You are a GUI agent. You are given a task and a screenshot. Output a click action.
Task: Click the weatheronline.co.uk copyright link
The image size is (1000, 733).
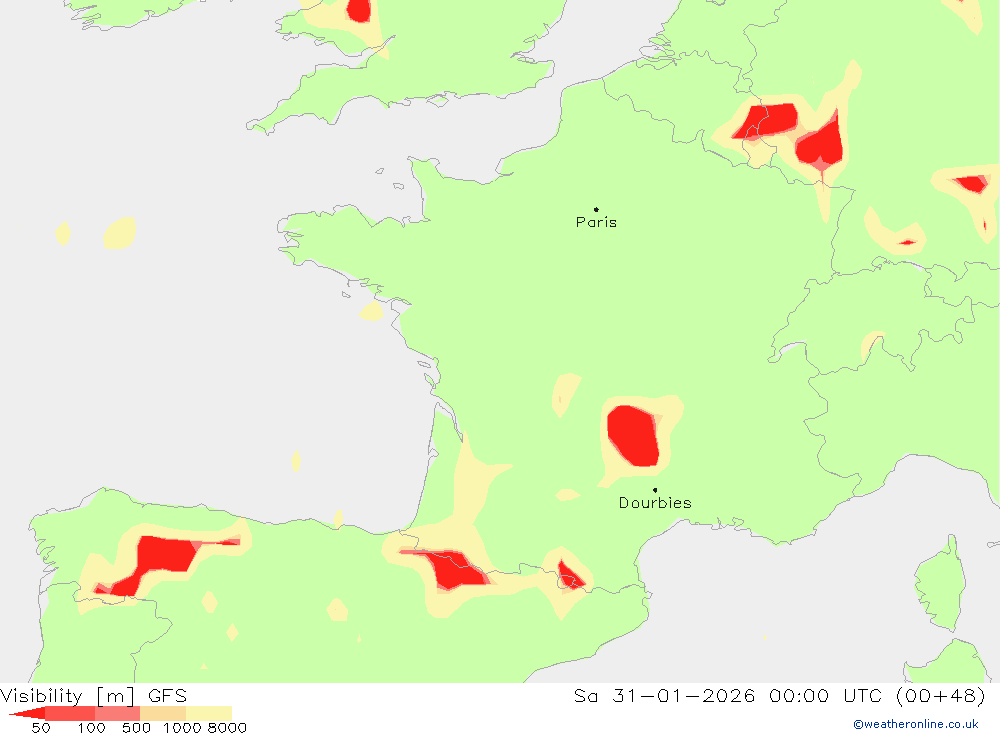click(916, 724)
